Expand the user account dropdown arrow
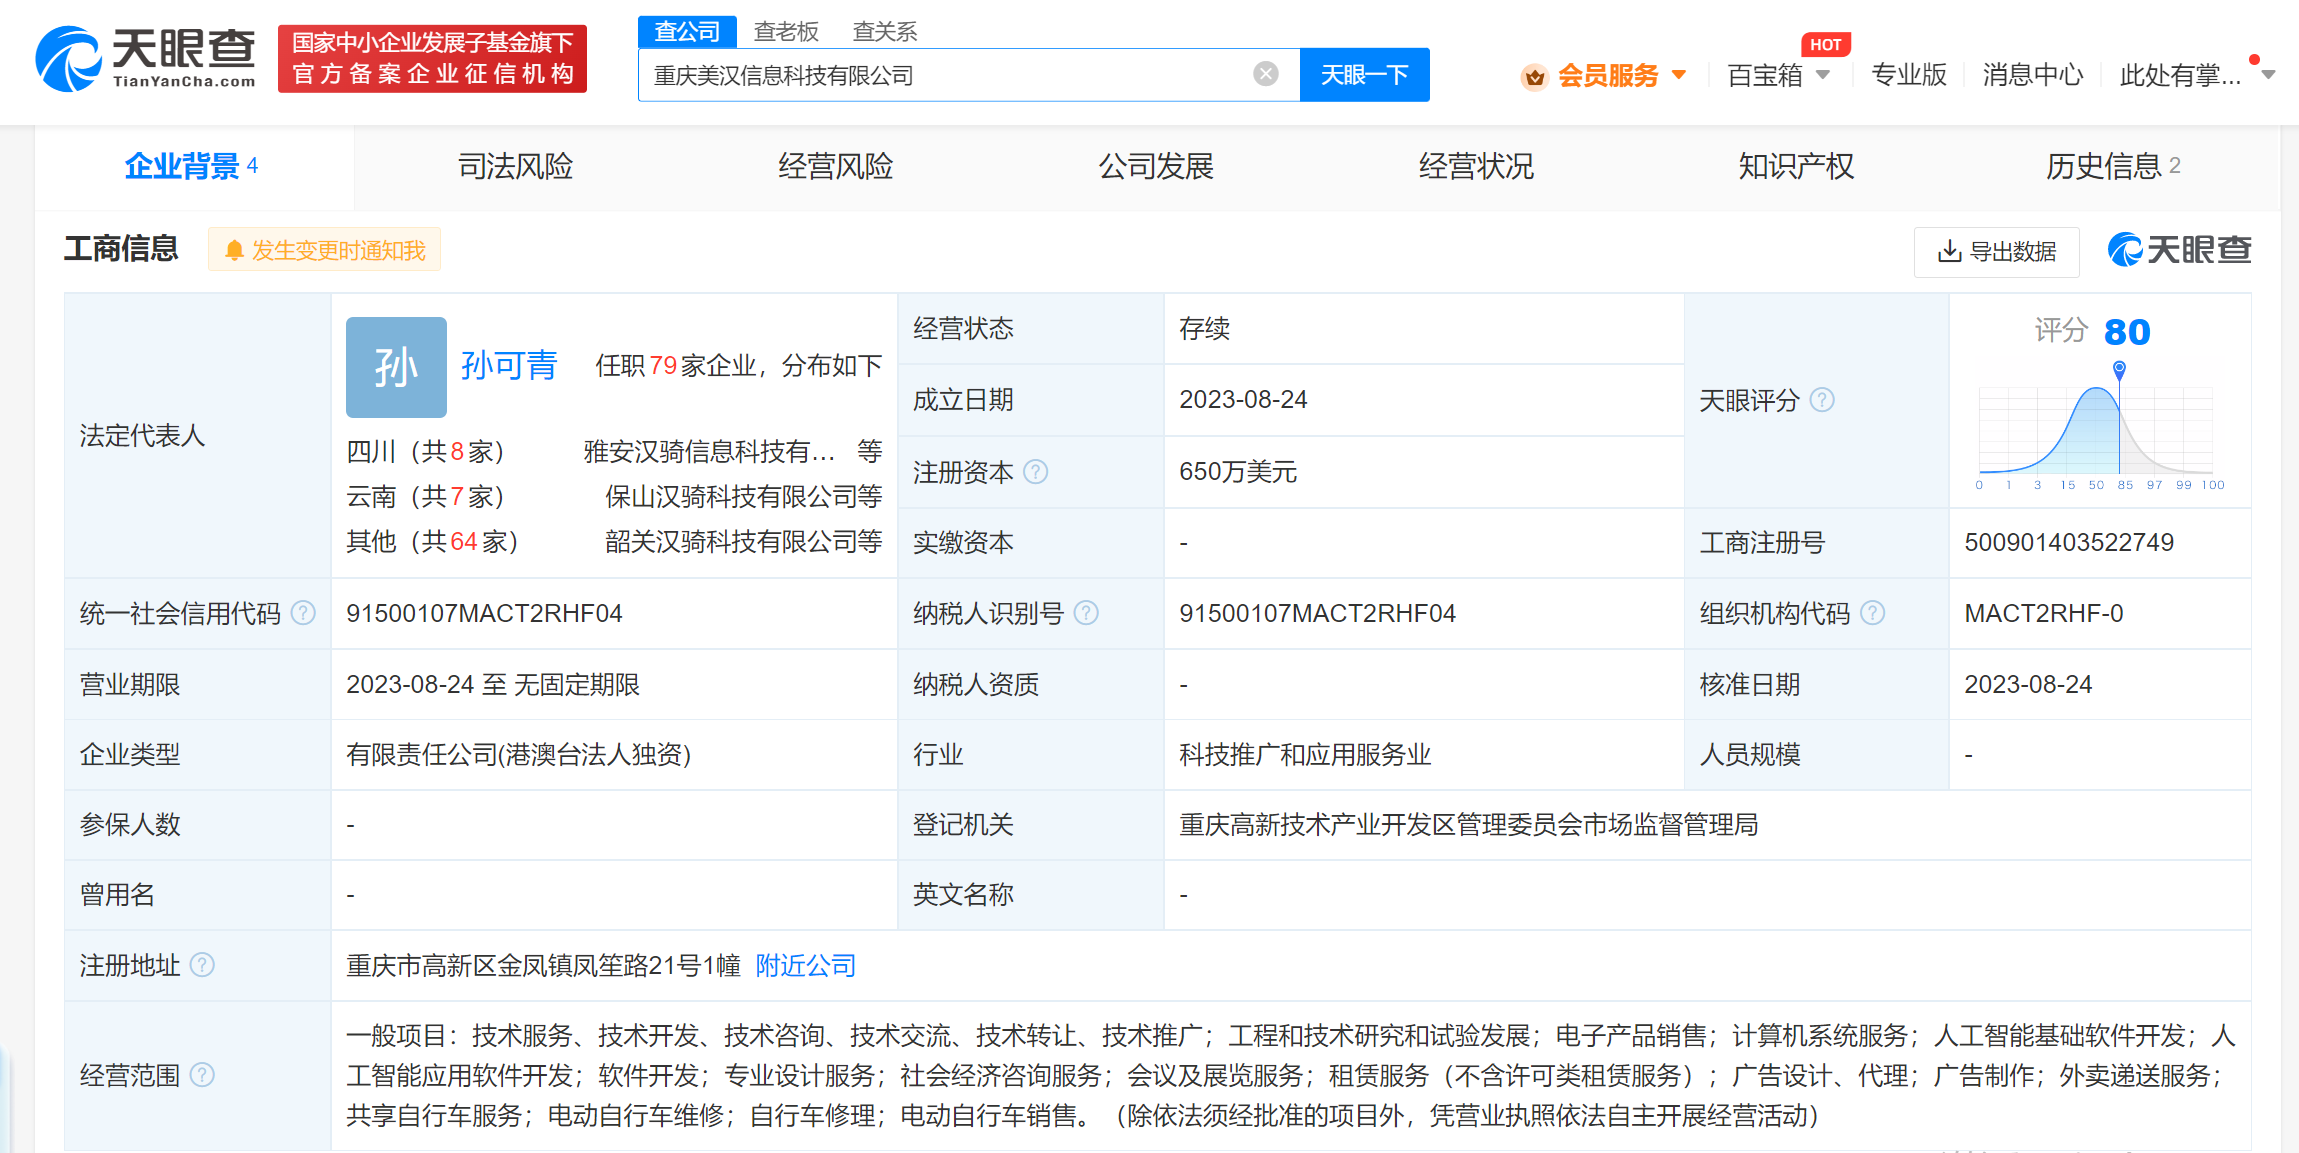The height and width of the screenshot is (1153, 2299). [2268, 75]
